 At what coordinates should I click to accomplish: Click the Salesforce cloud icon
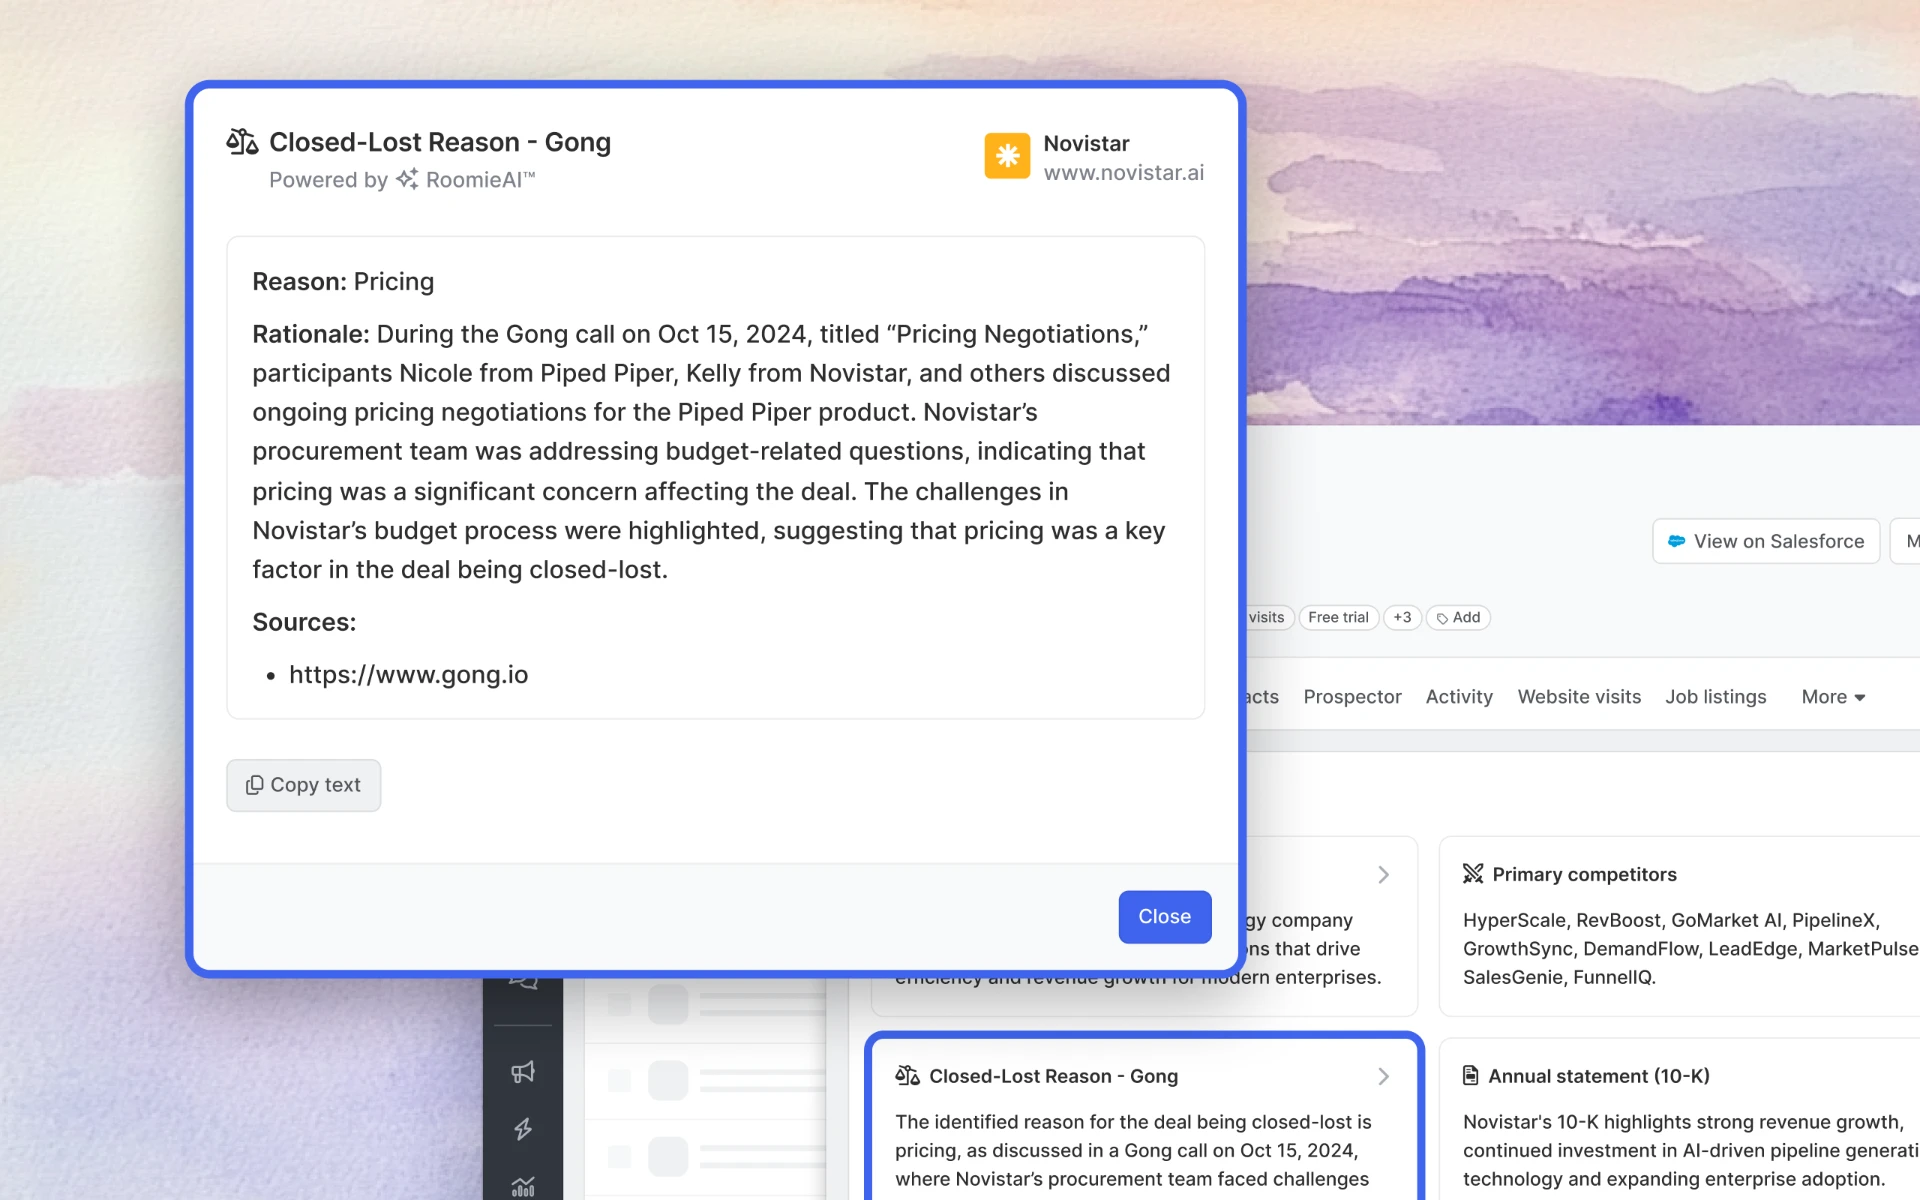click(x=1677, y=541)
